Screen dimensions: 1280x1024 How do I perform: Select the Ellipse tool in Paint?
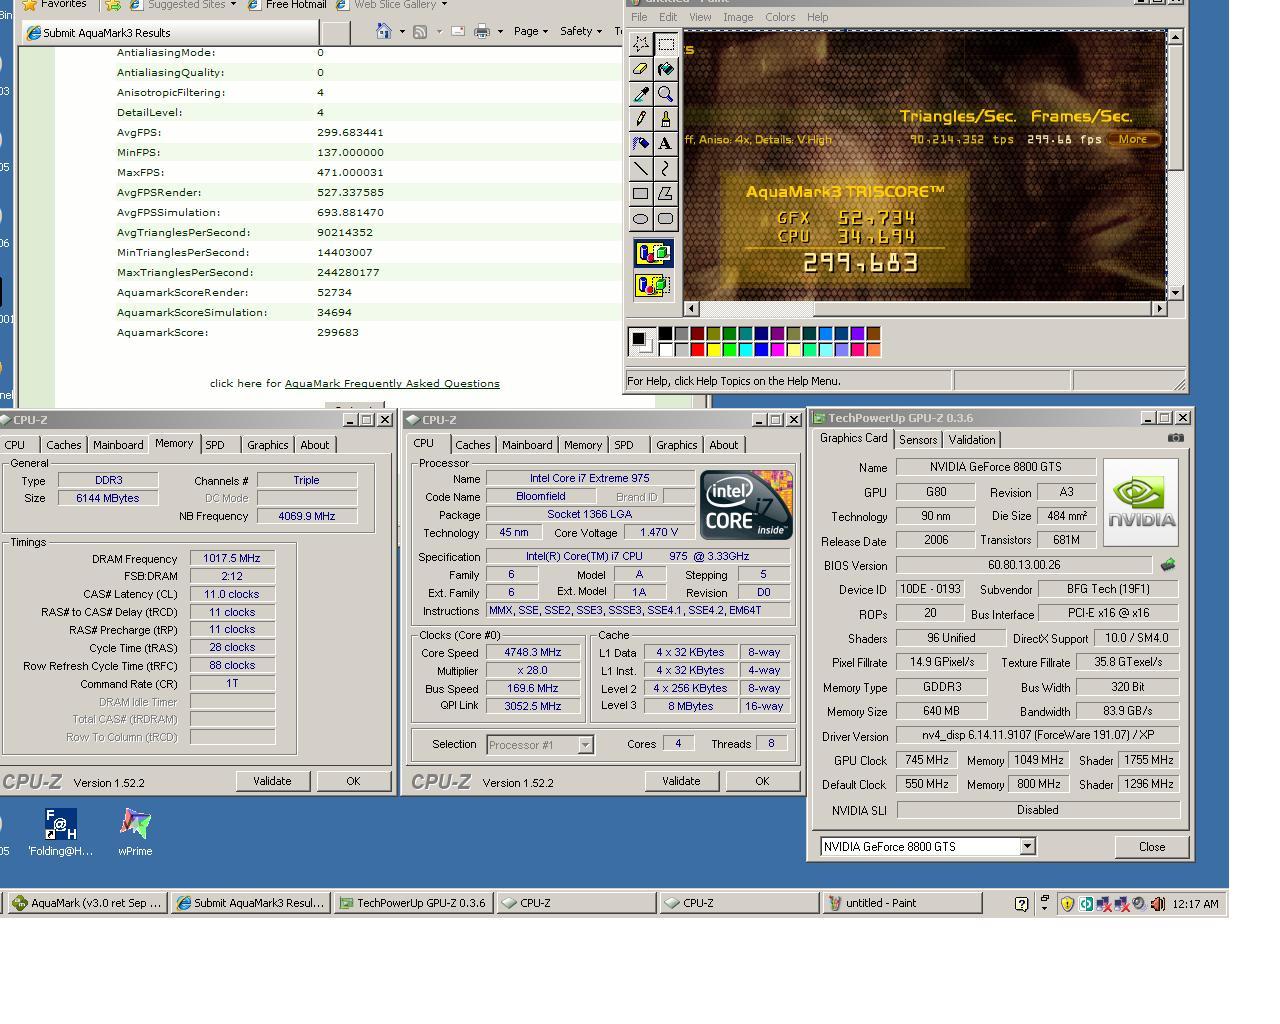tap(641, 218)
